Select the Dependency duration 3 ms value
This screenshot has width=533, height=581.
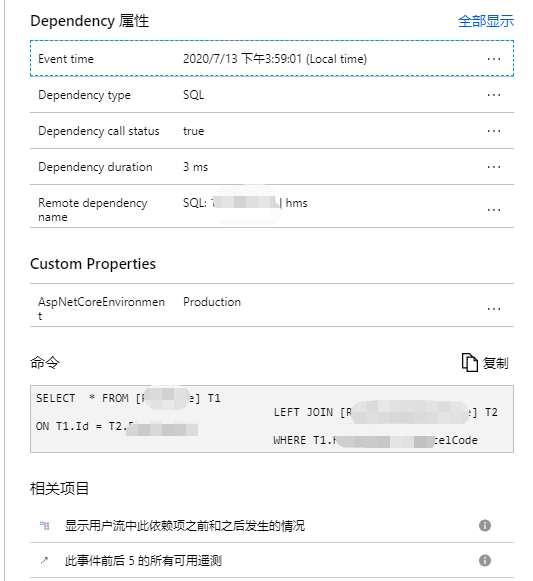point(195,167)
